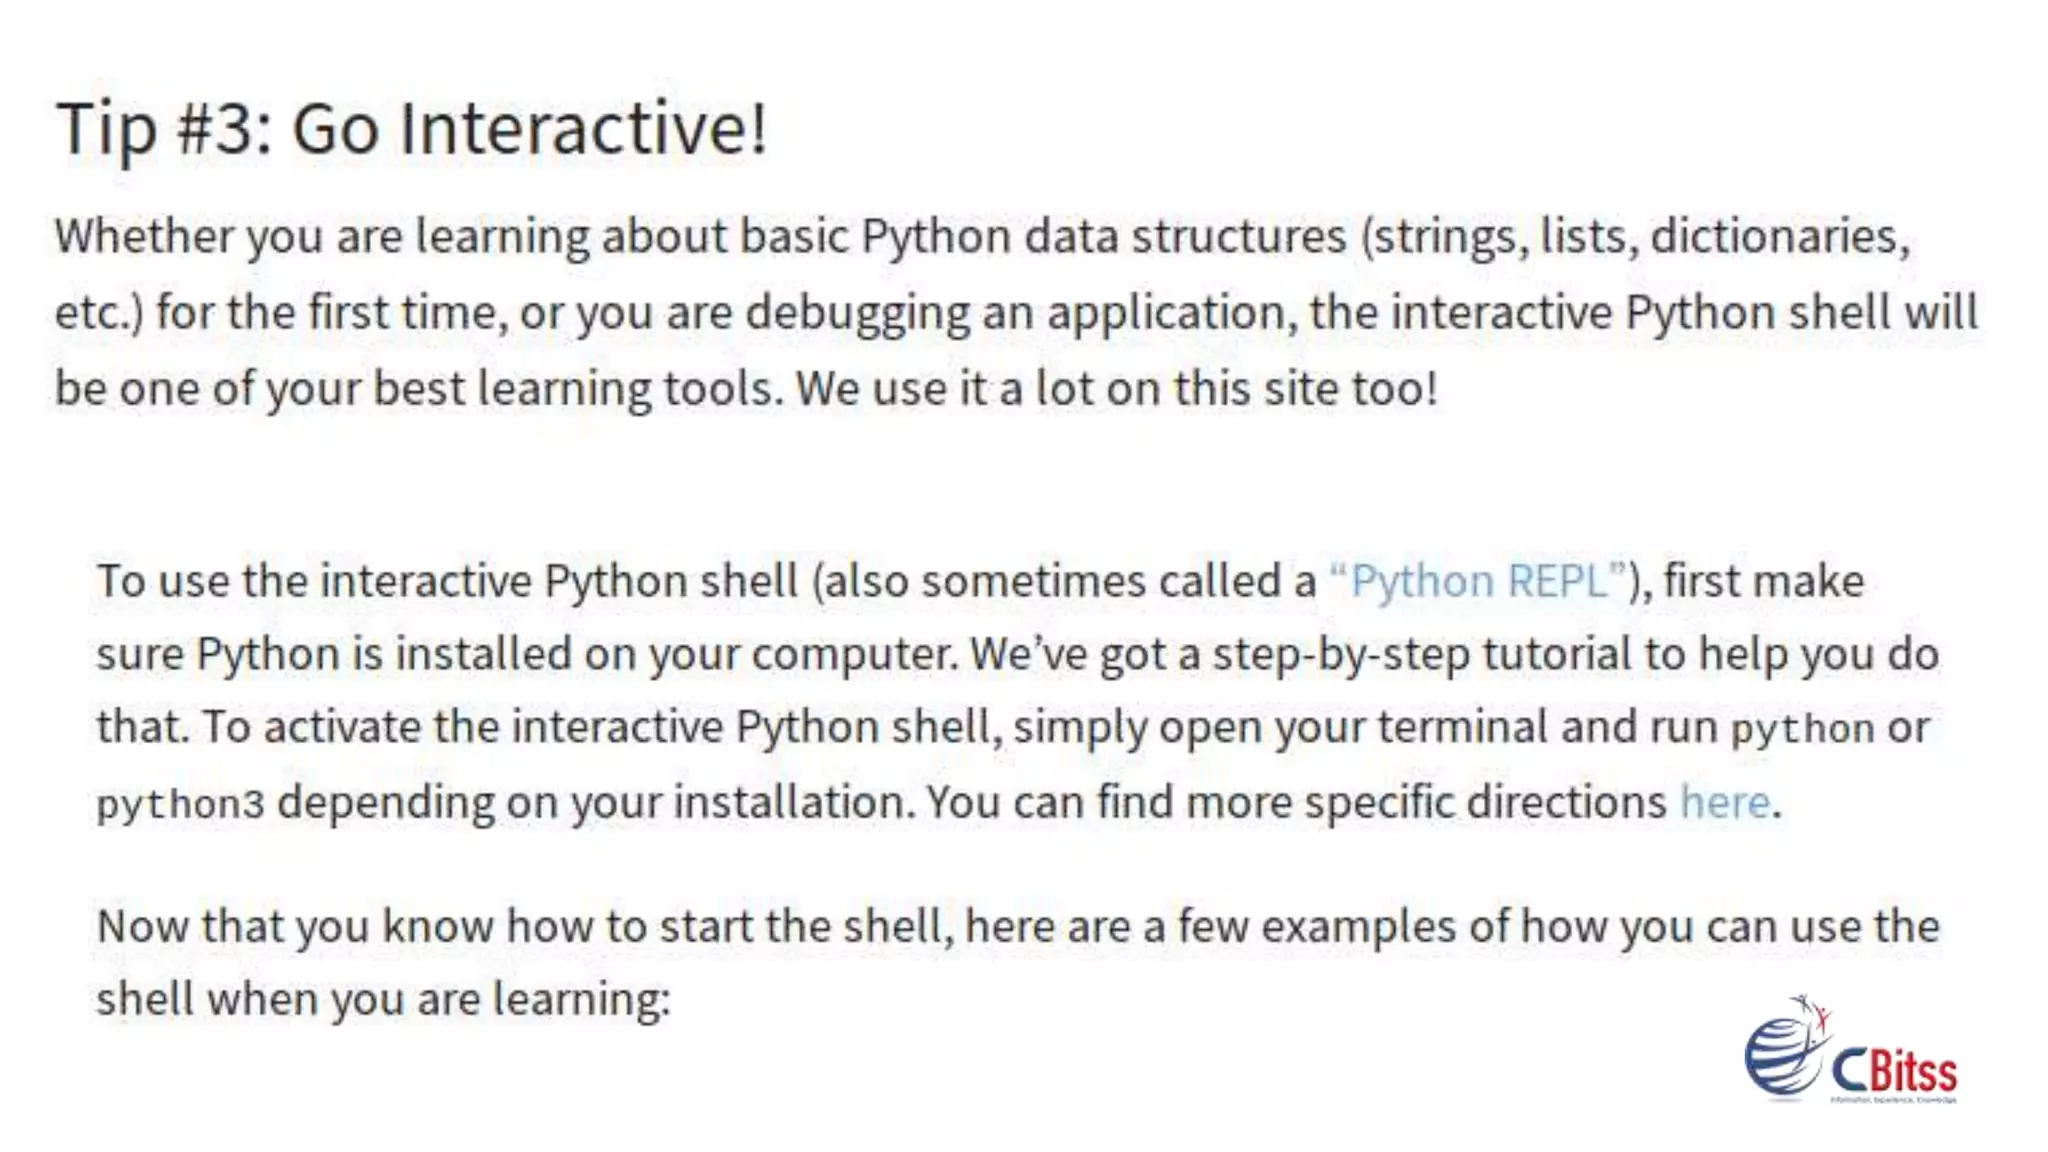The height and width of the screenshot is (1152, 2048).
Task: Click the tiny tagline under the CBitss logo
Action: pyautogui.click(x=1893, y=1100)
